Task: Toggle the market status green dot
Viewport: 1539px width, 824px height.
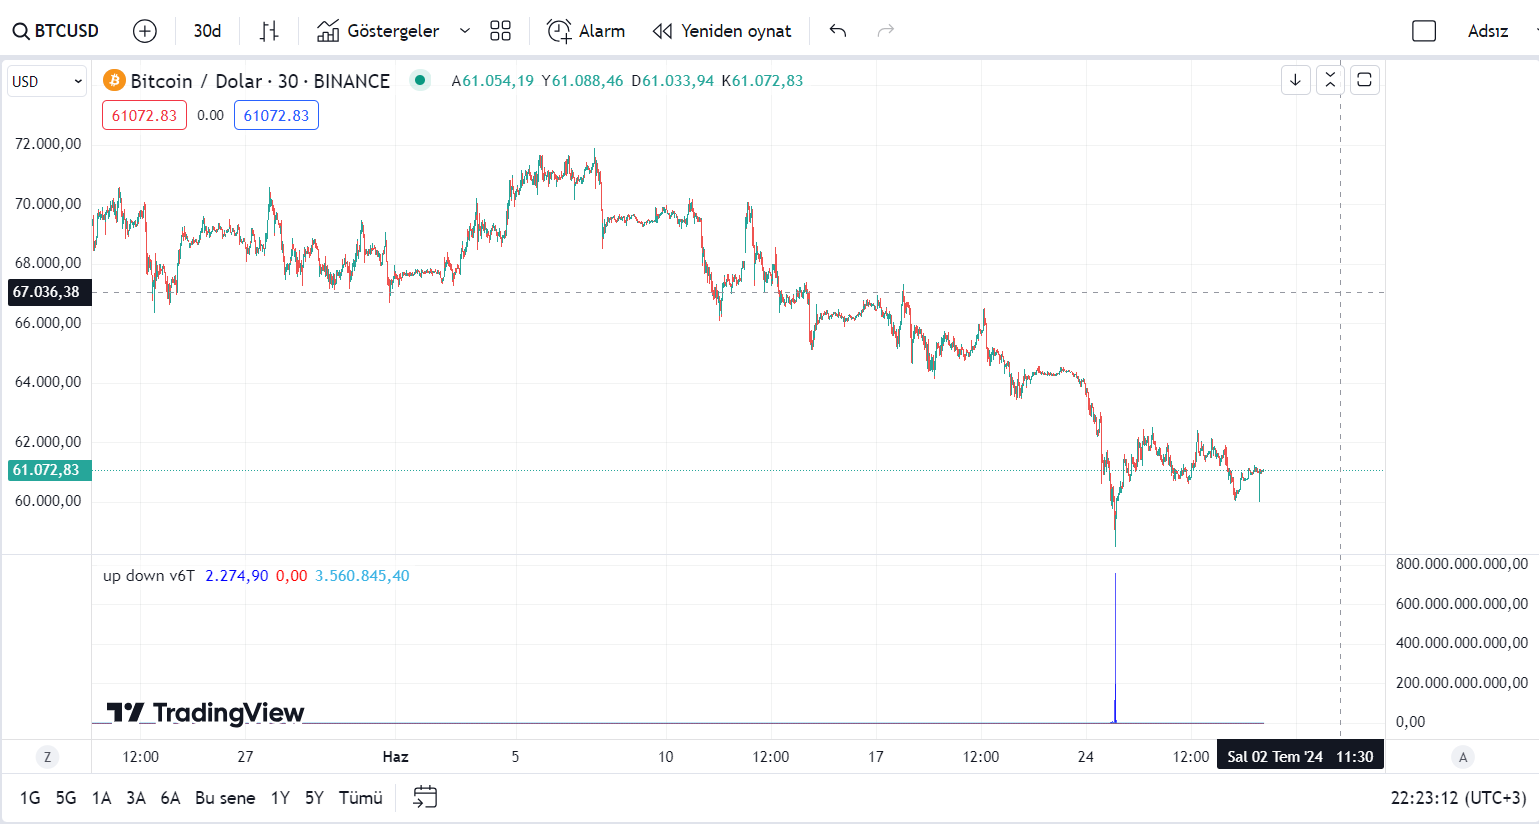Action: (x=420, y=80)
